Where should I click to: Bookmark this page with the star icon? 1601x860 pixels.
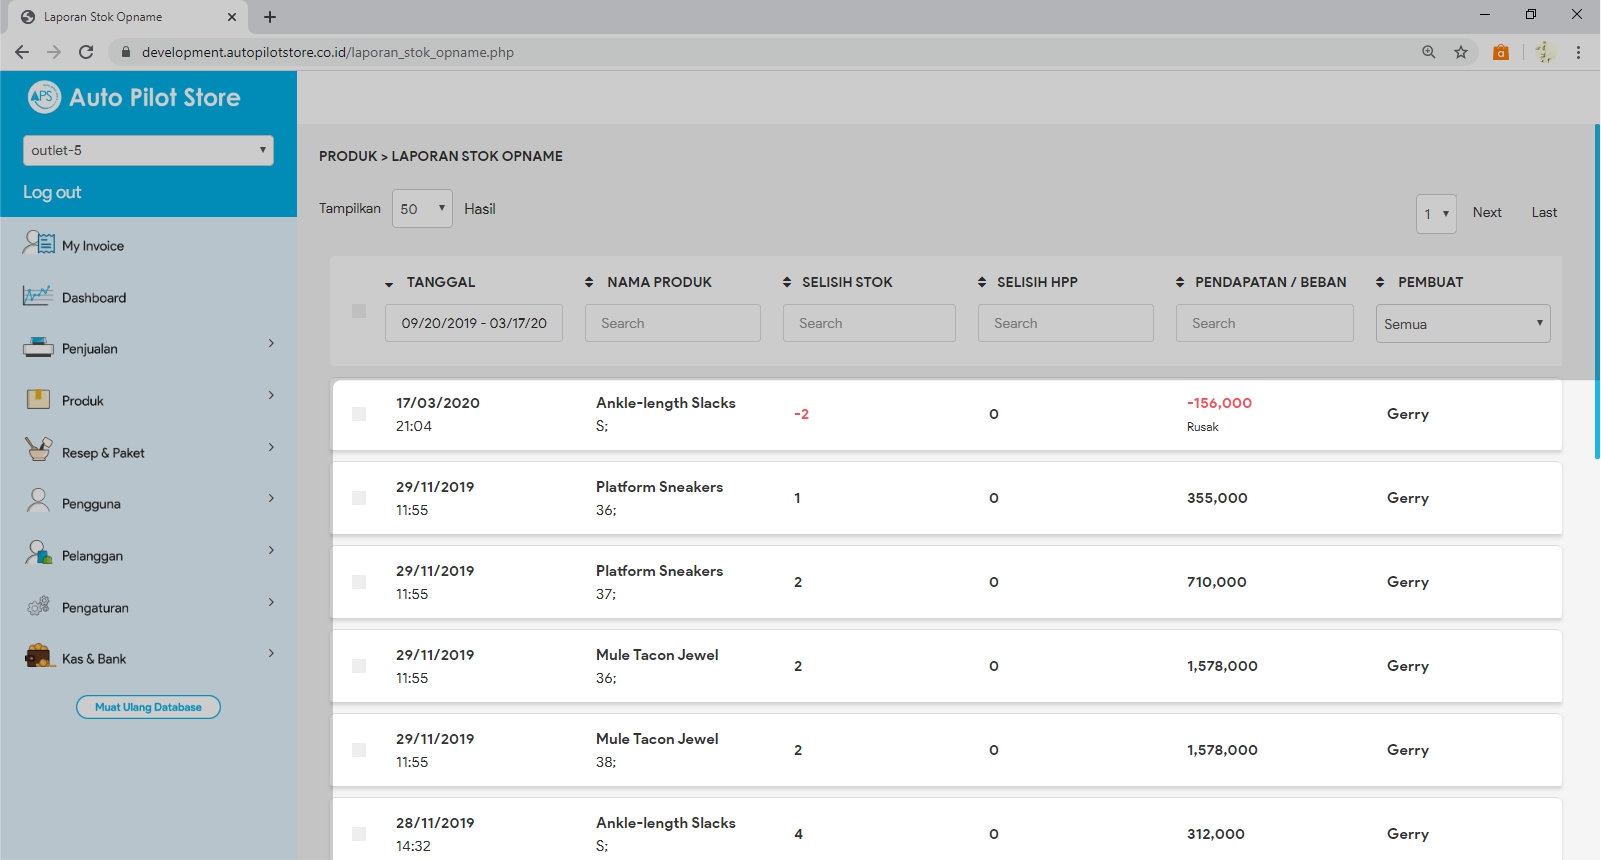1461,52
